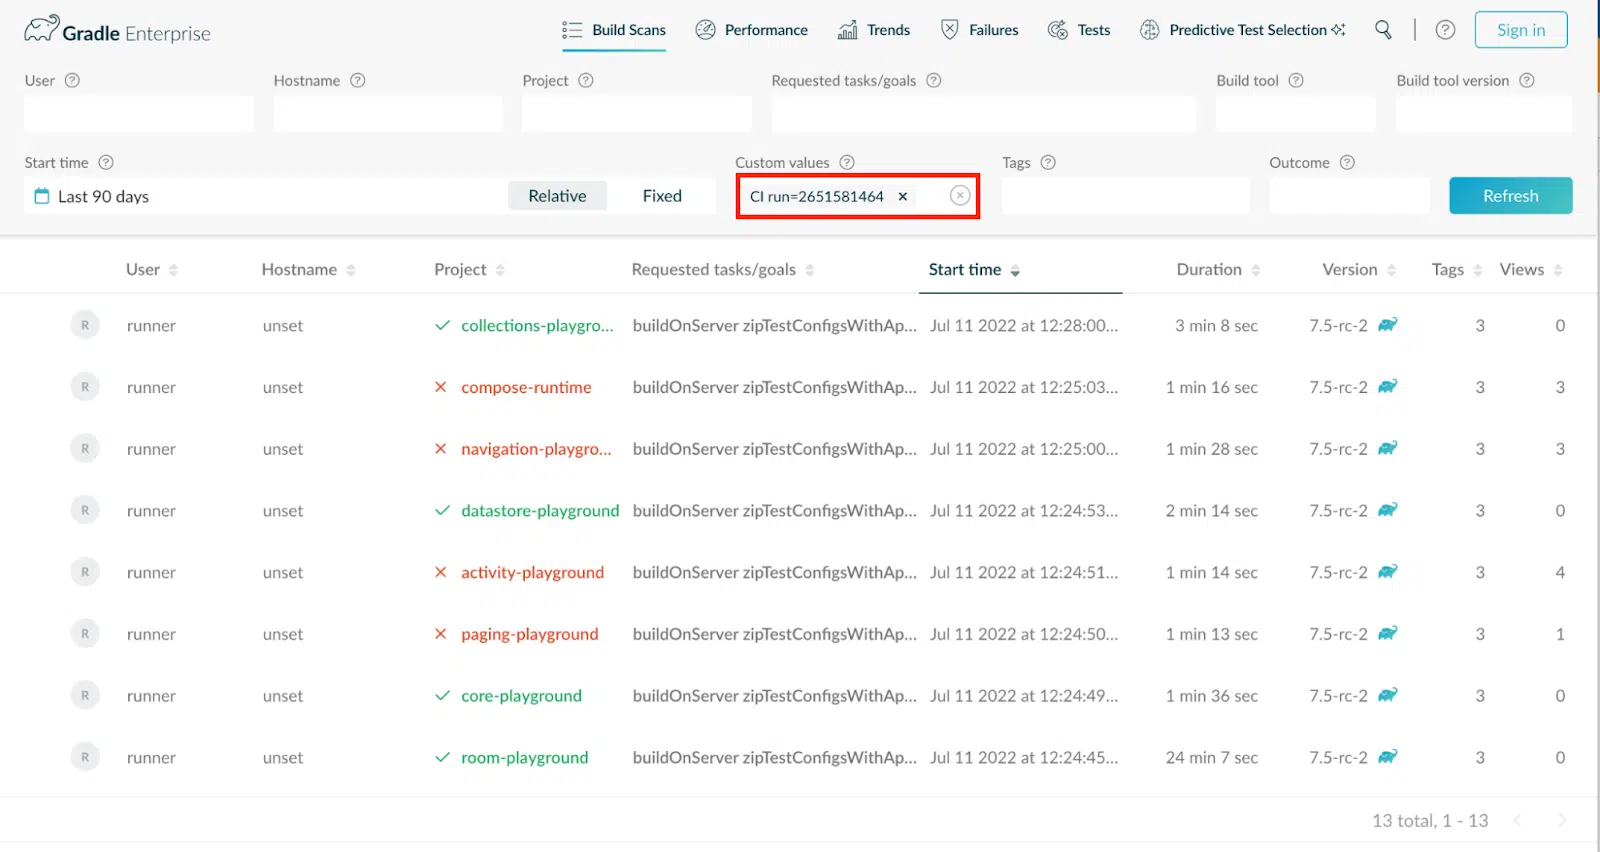
Task: Click the search magnifier icon in header
Action: [1383, 30]
